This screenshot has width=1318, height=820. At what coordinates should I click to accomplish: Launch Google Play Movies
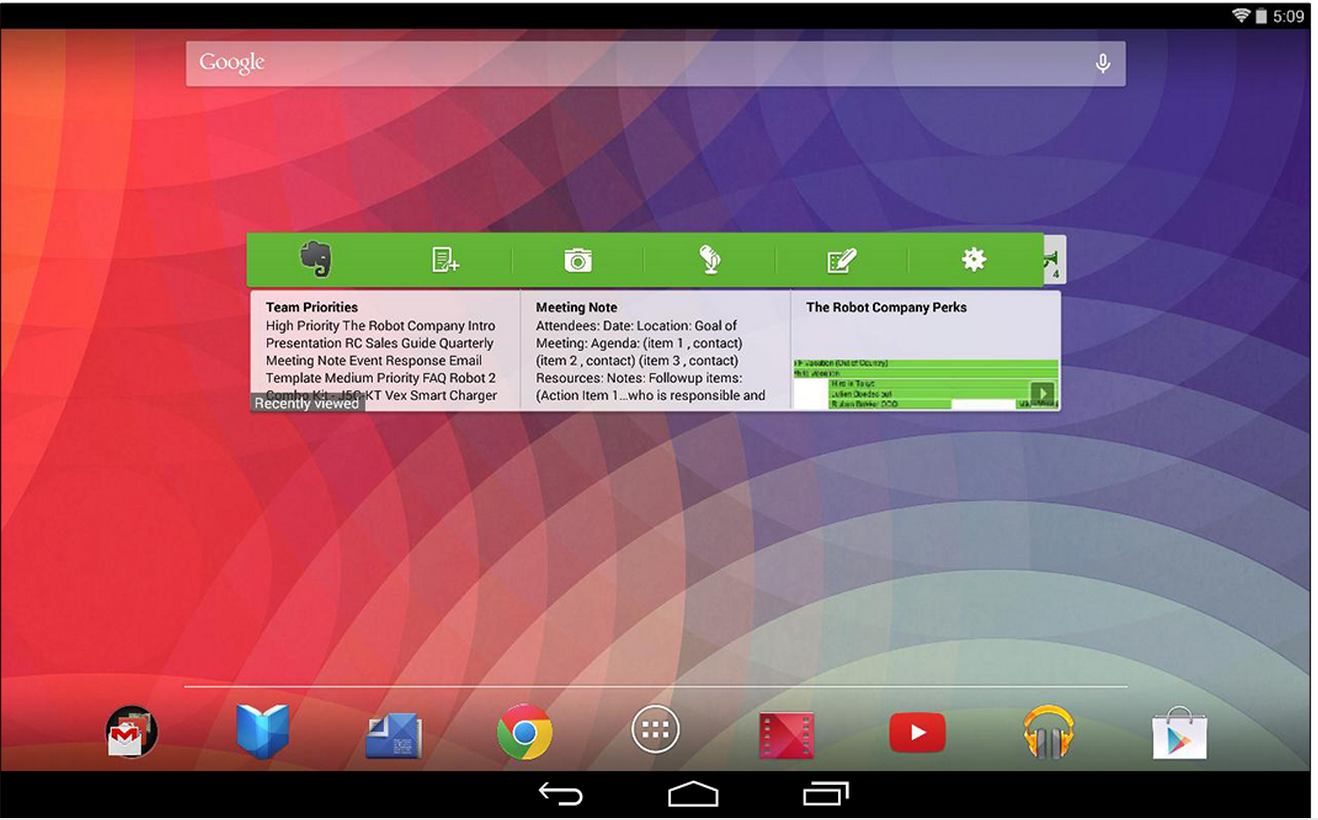coord(786,735)
